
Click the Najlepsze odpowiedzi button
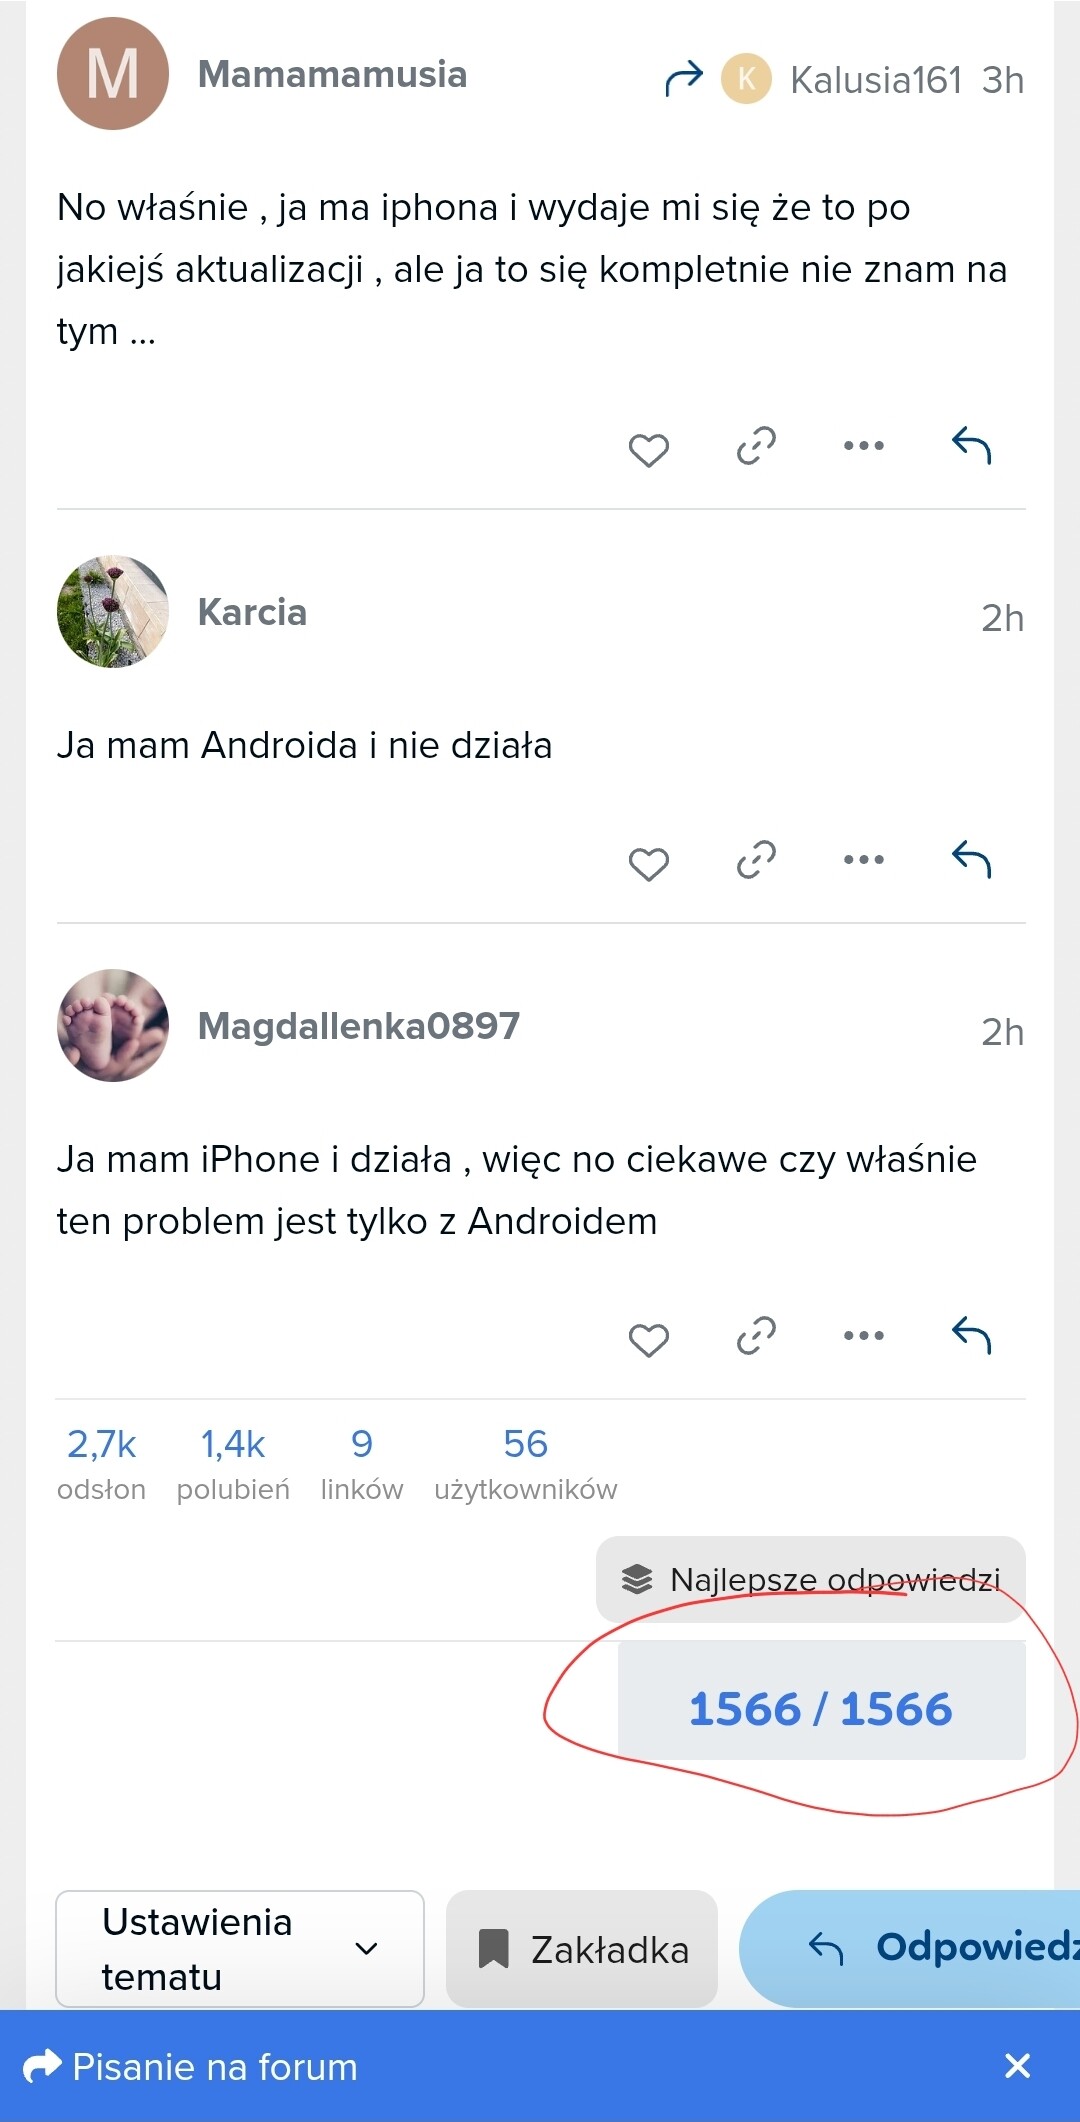(x=811, y=1580)
